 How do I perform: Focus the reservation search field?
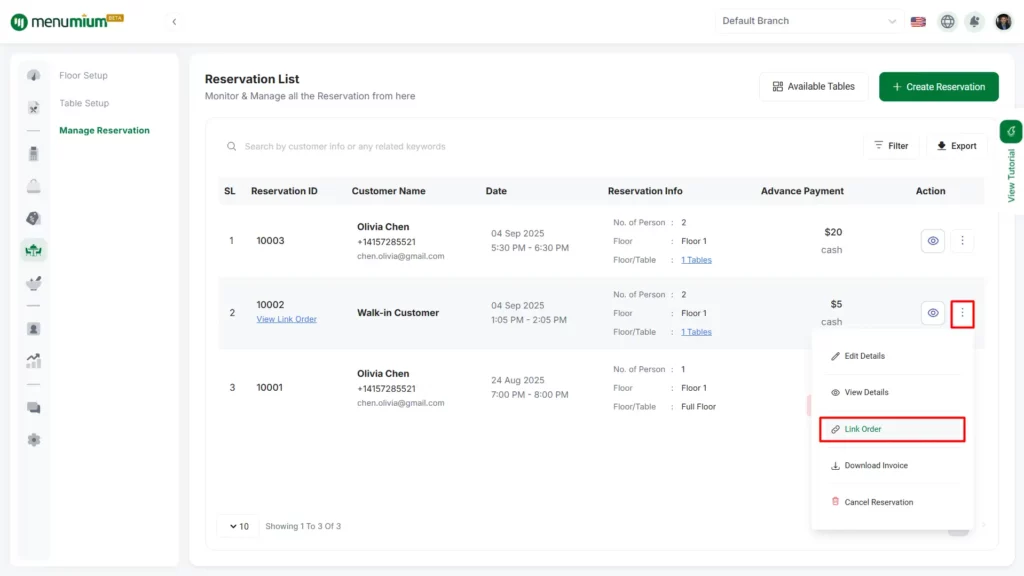point(536,146)
